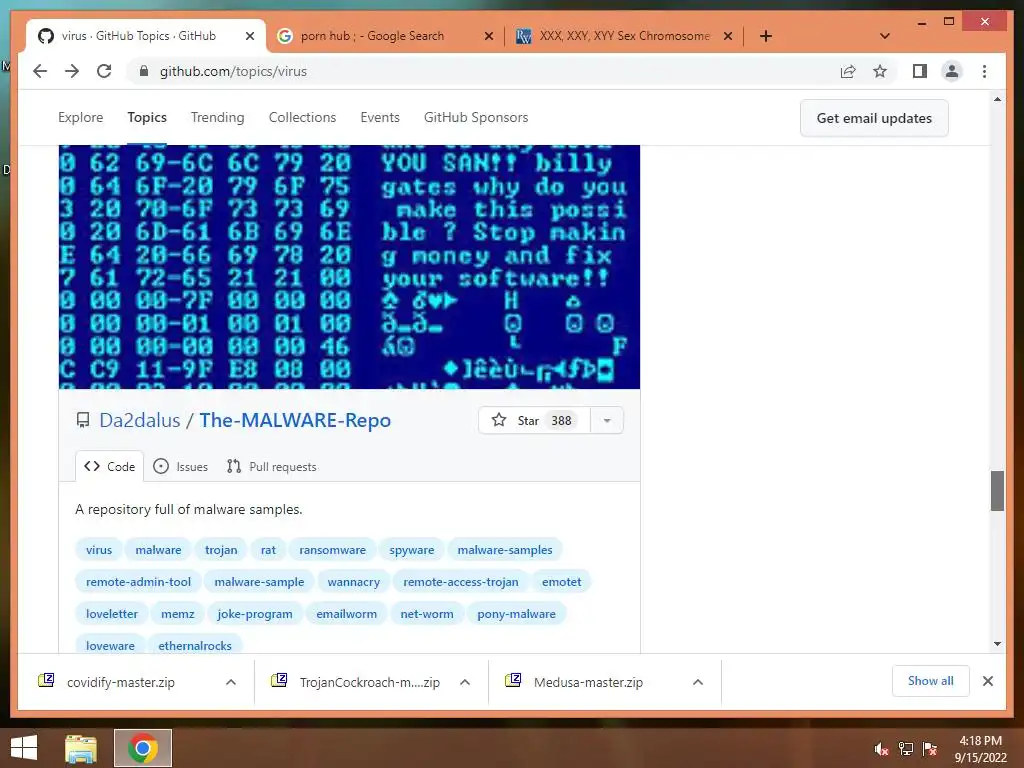Open the Collections nav item

302,118
